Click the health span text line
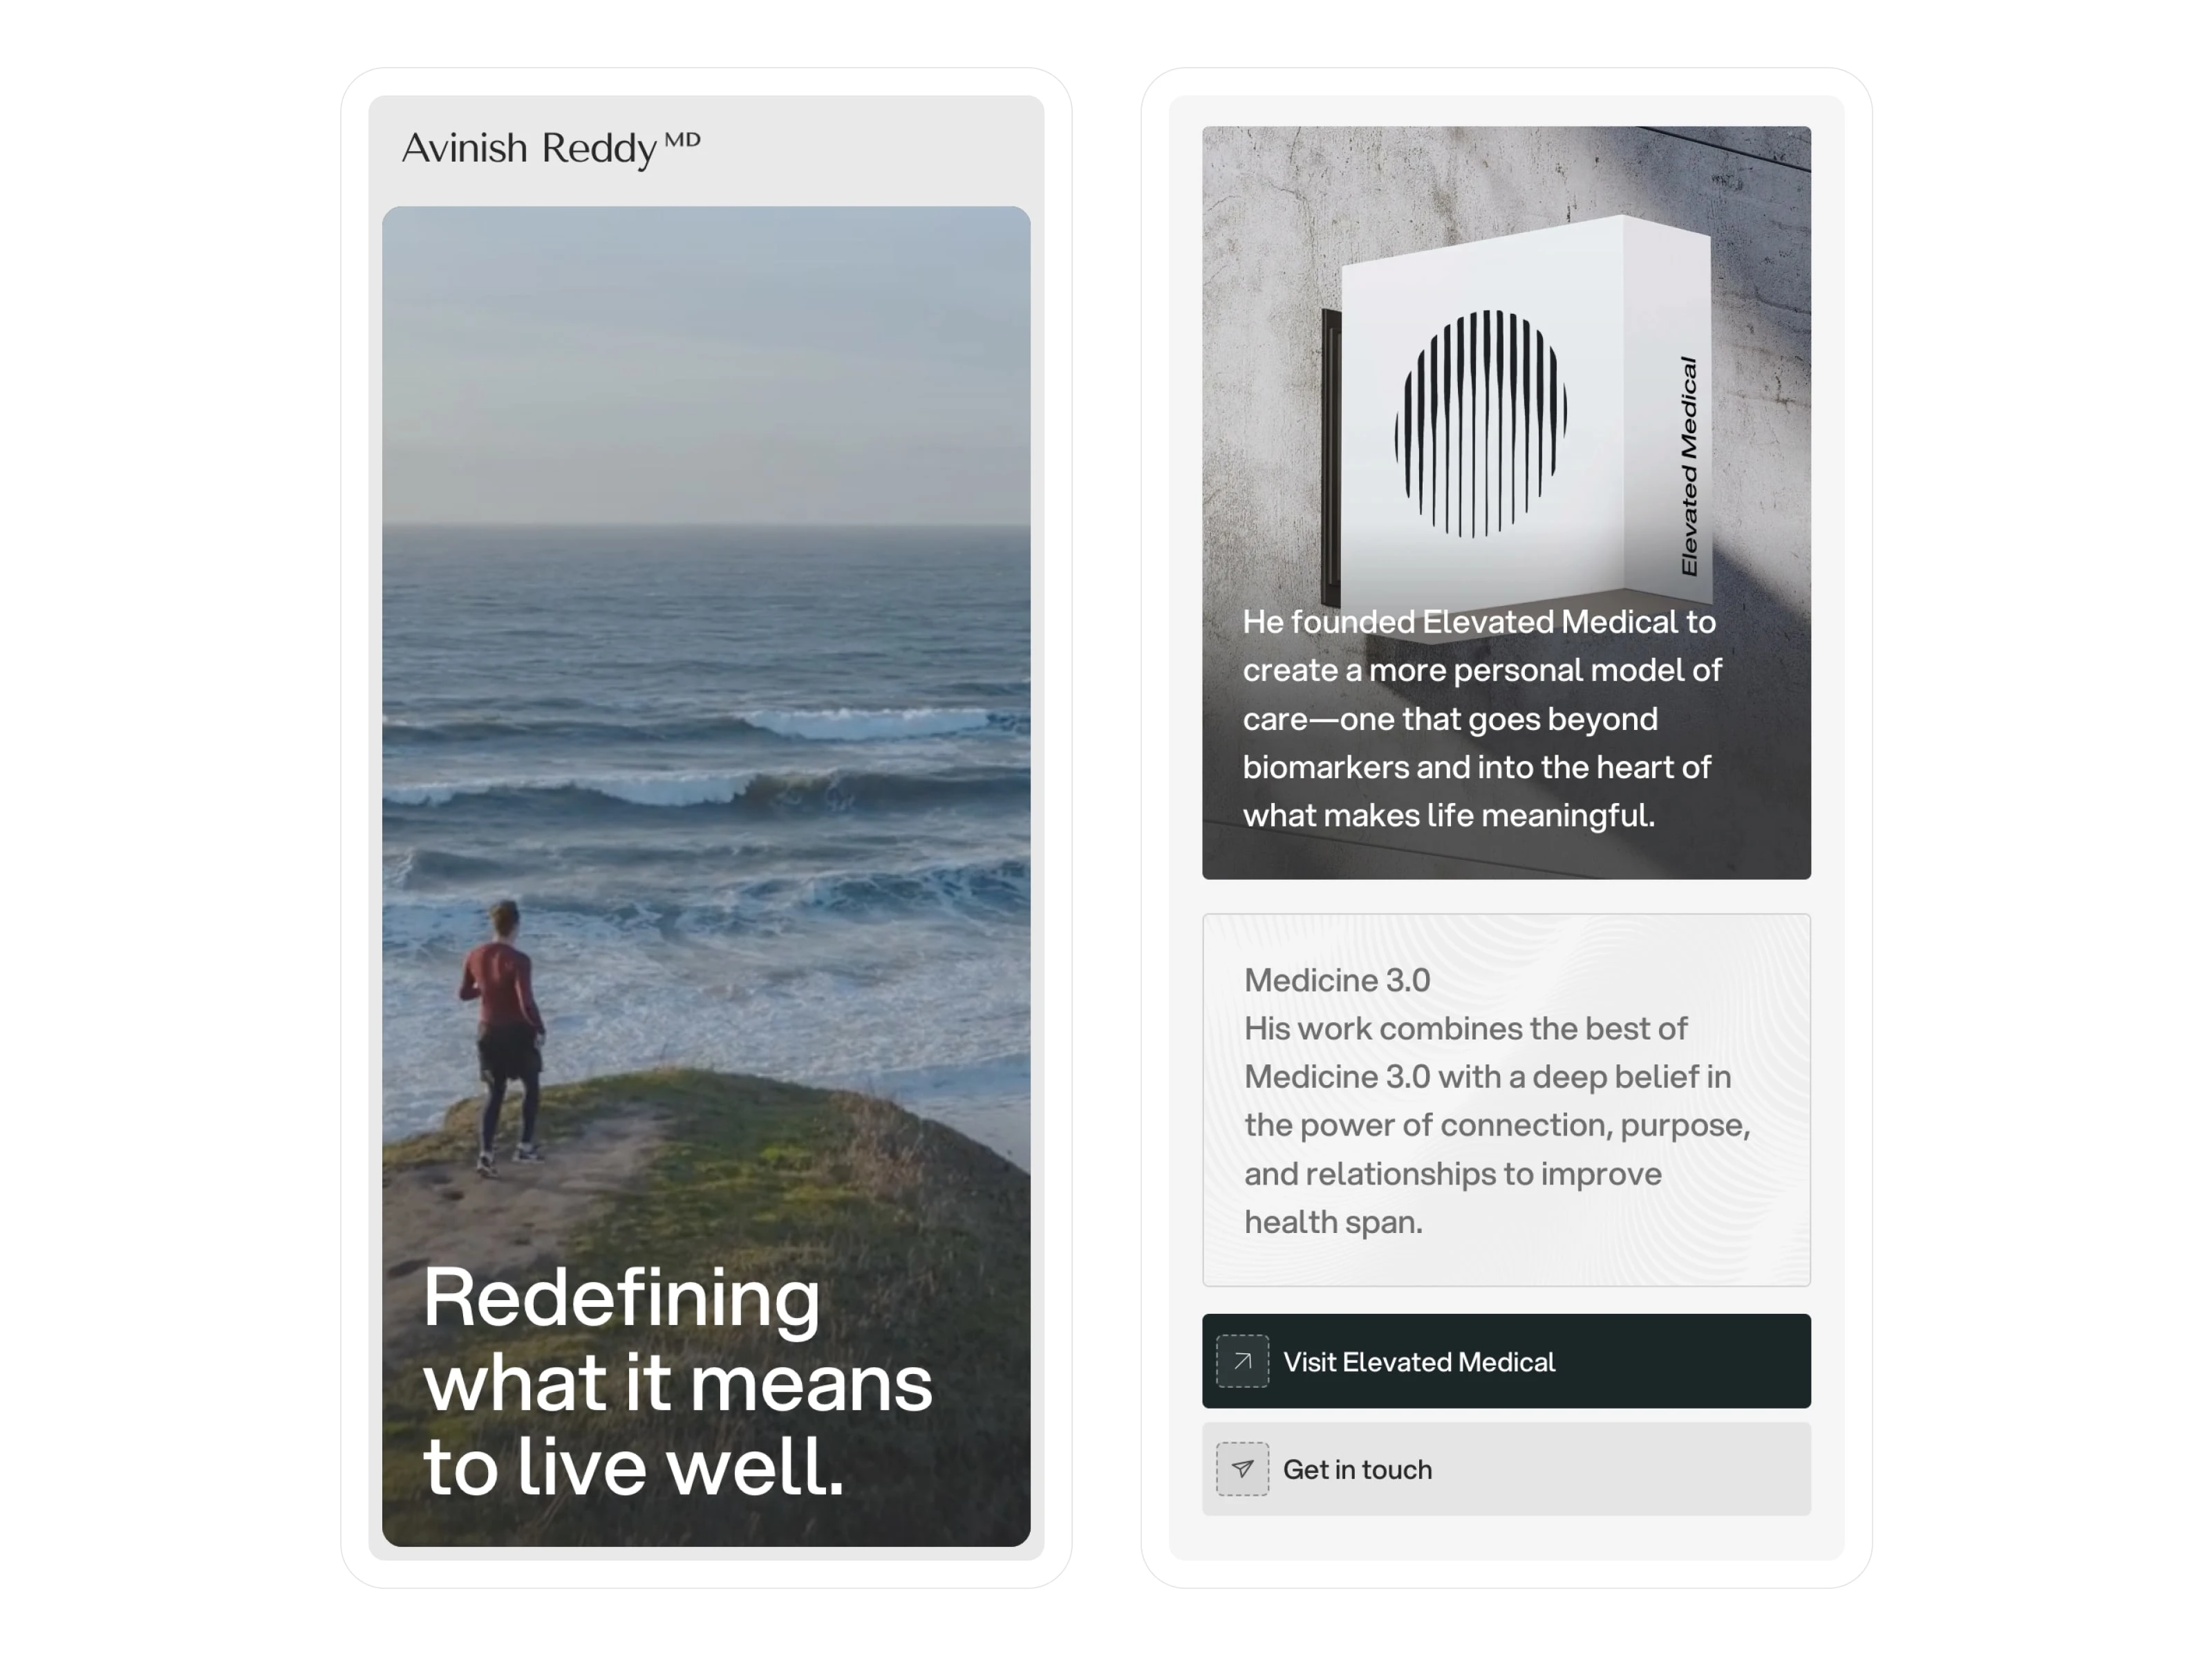2212x1656 pixels. 1333,1221
